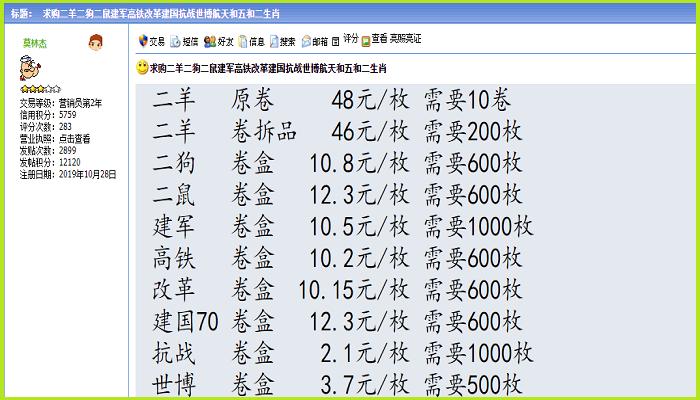Screen dimensions: 700x400
Task: Click price 46元/枚
Action: (370, 132)
